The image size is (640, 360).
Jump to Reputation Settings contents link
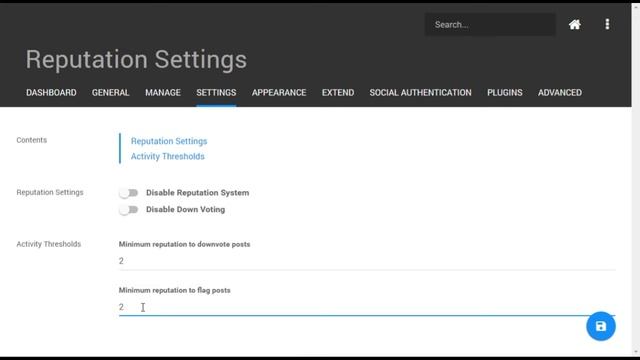tap(169, 141)
